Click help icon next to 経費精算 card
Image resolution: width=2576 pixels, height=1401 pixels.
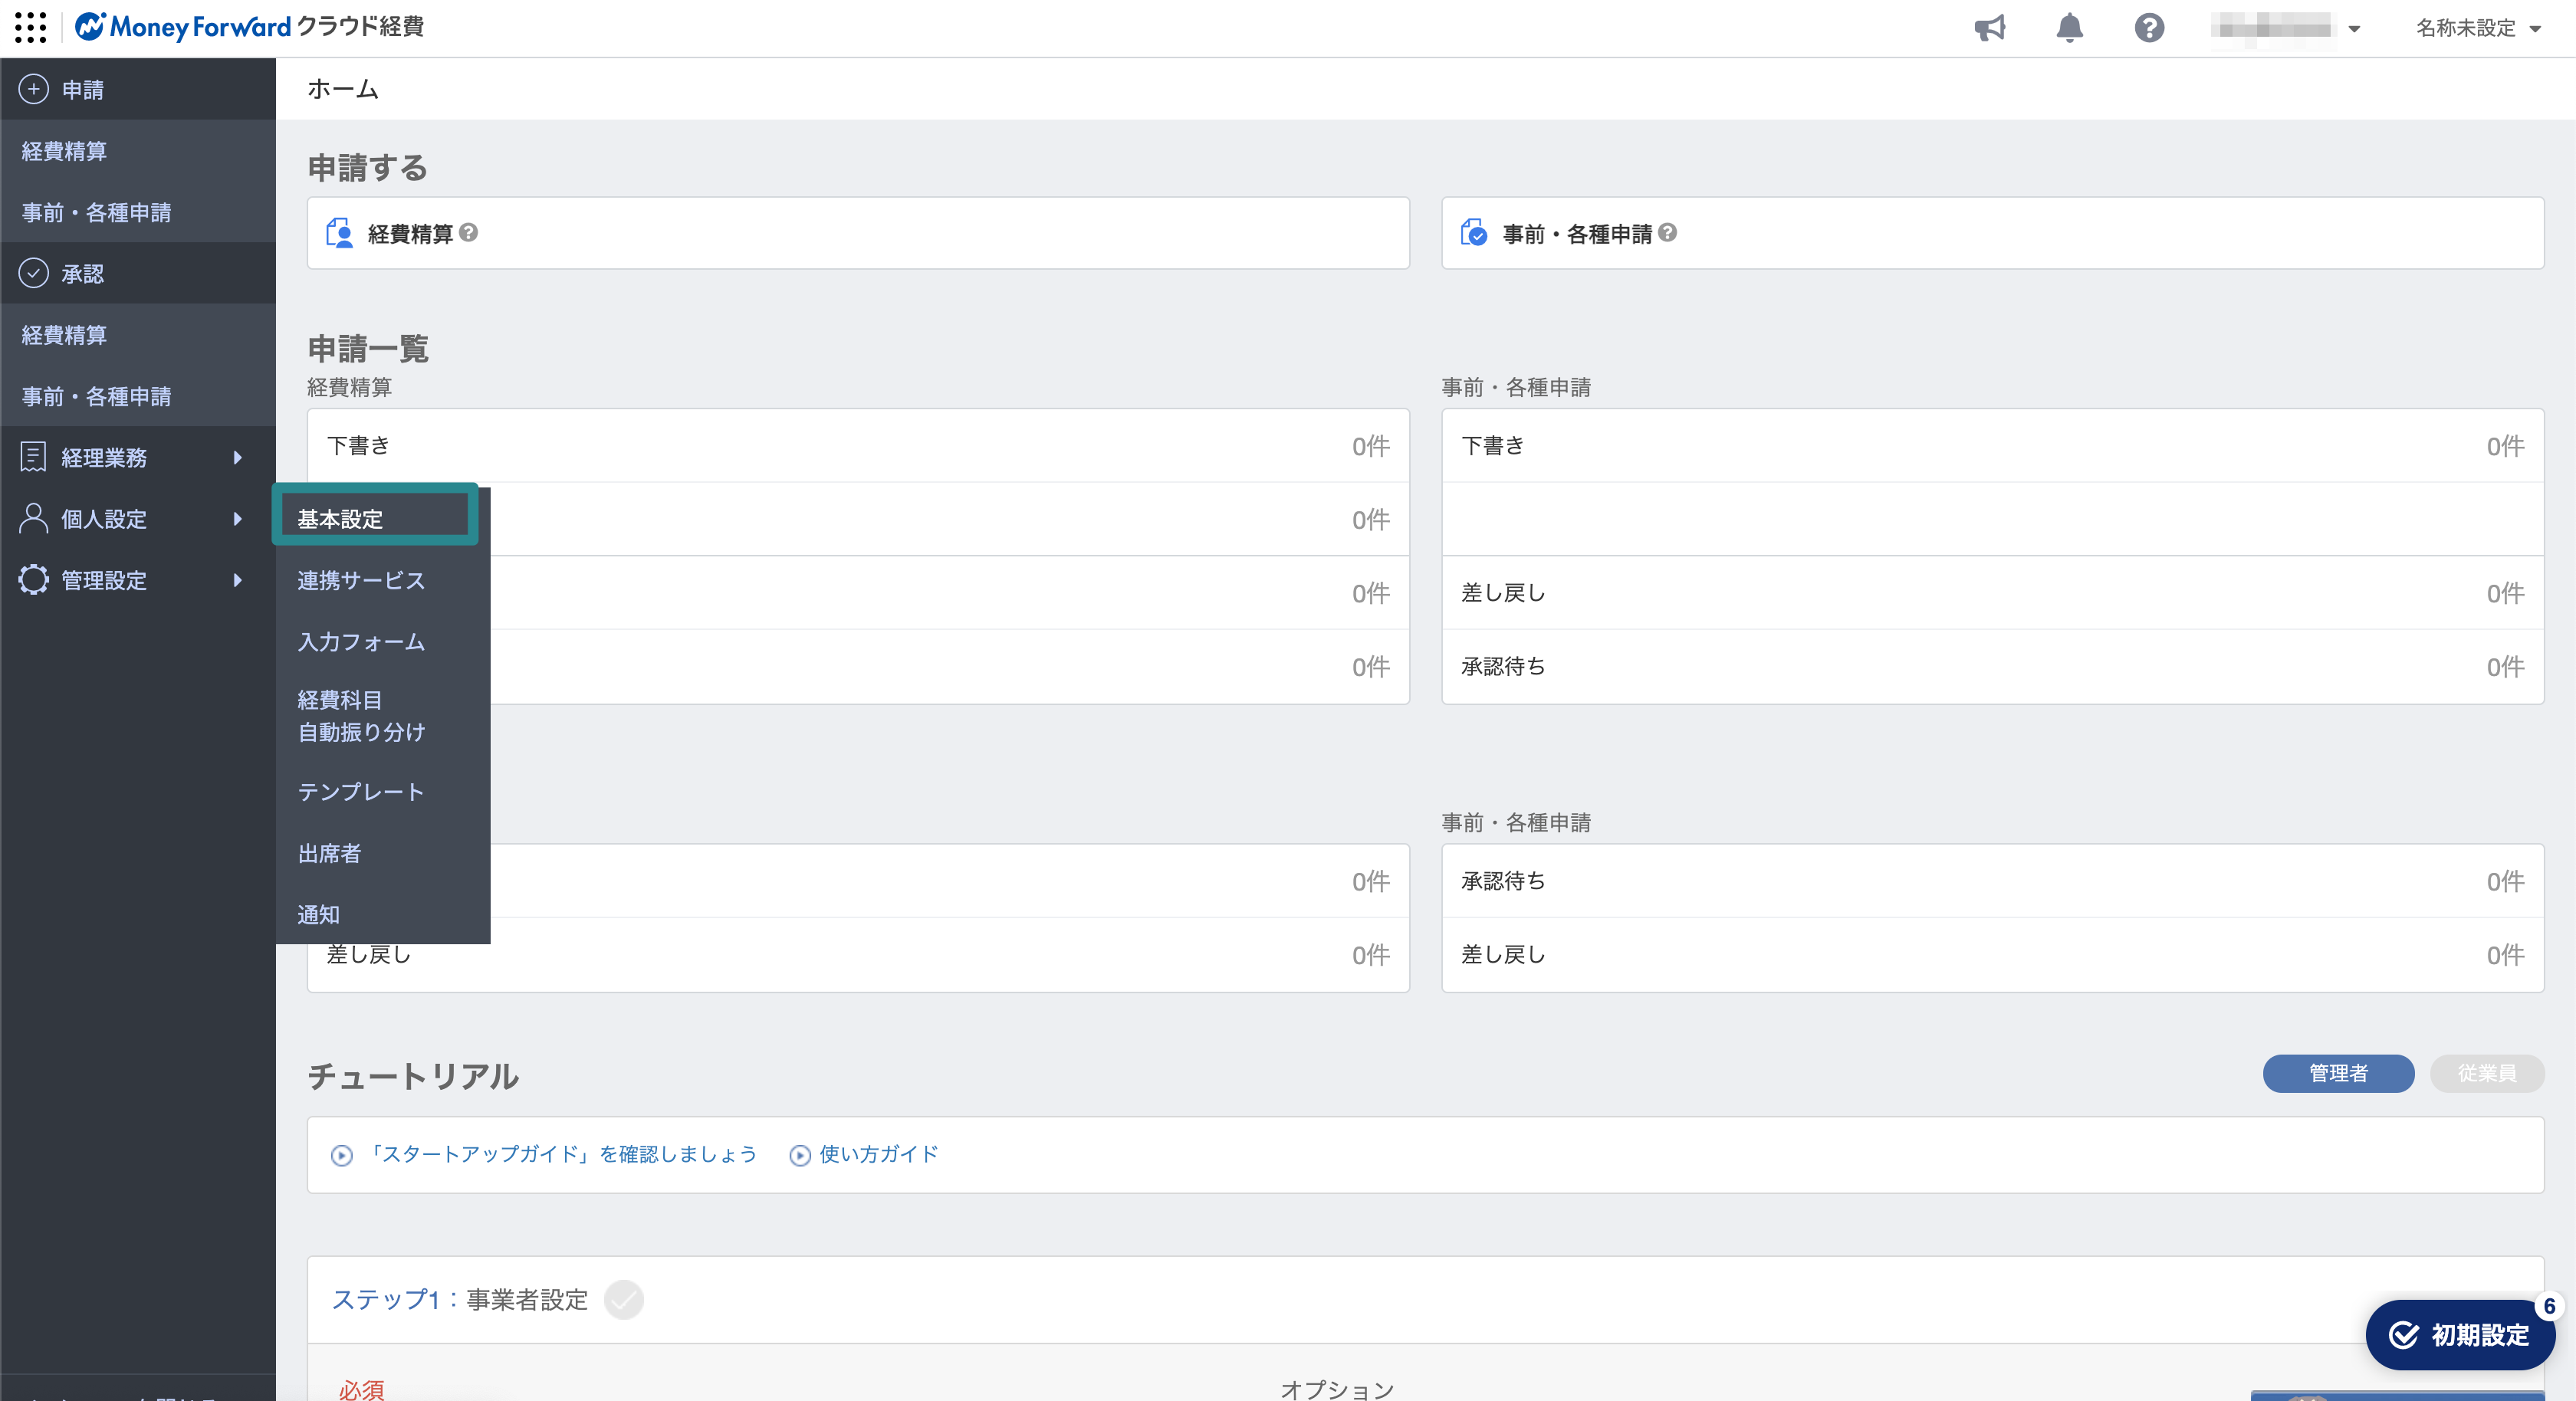[468, 233]
